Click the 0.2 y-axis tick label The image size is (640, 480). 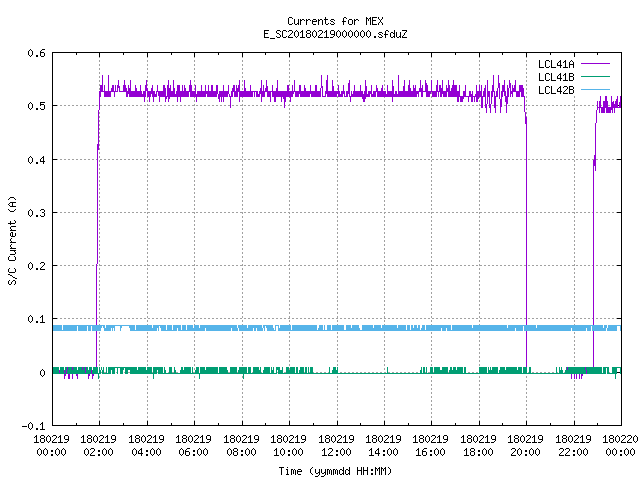point(36,266)
